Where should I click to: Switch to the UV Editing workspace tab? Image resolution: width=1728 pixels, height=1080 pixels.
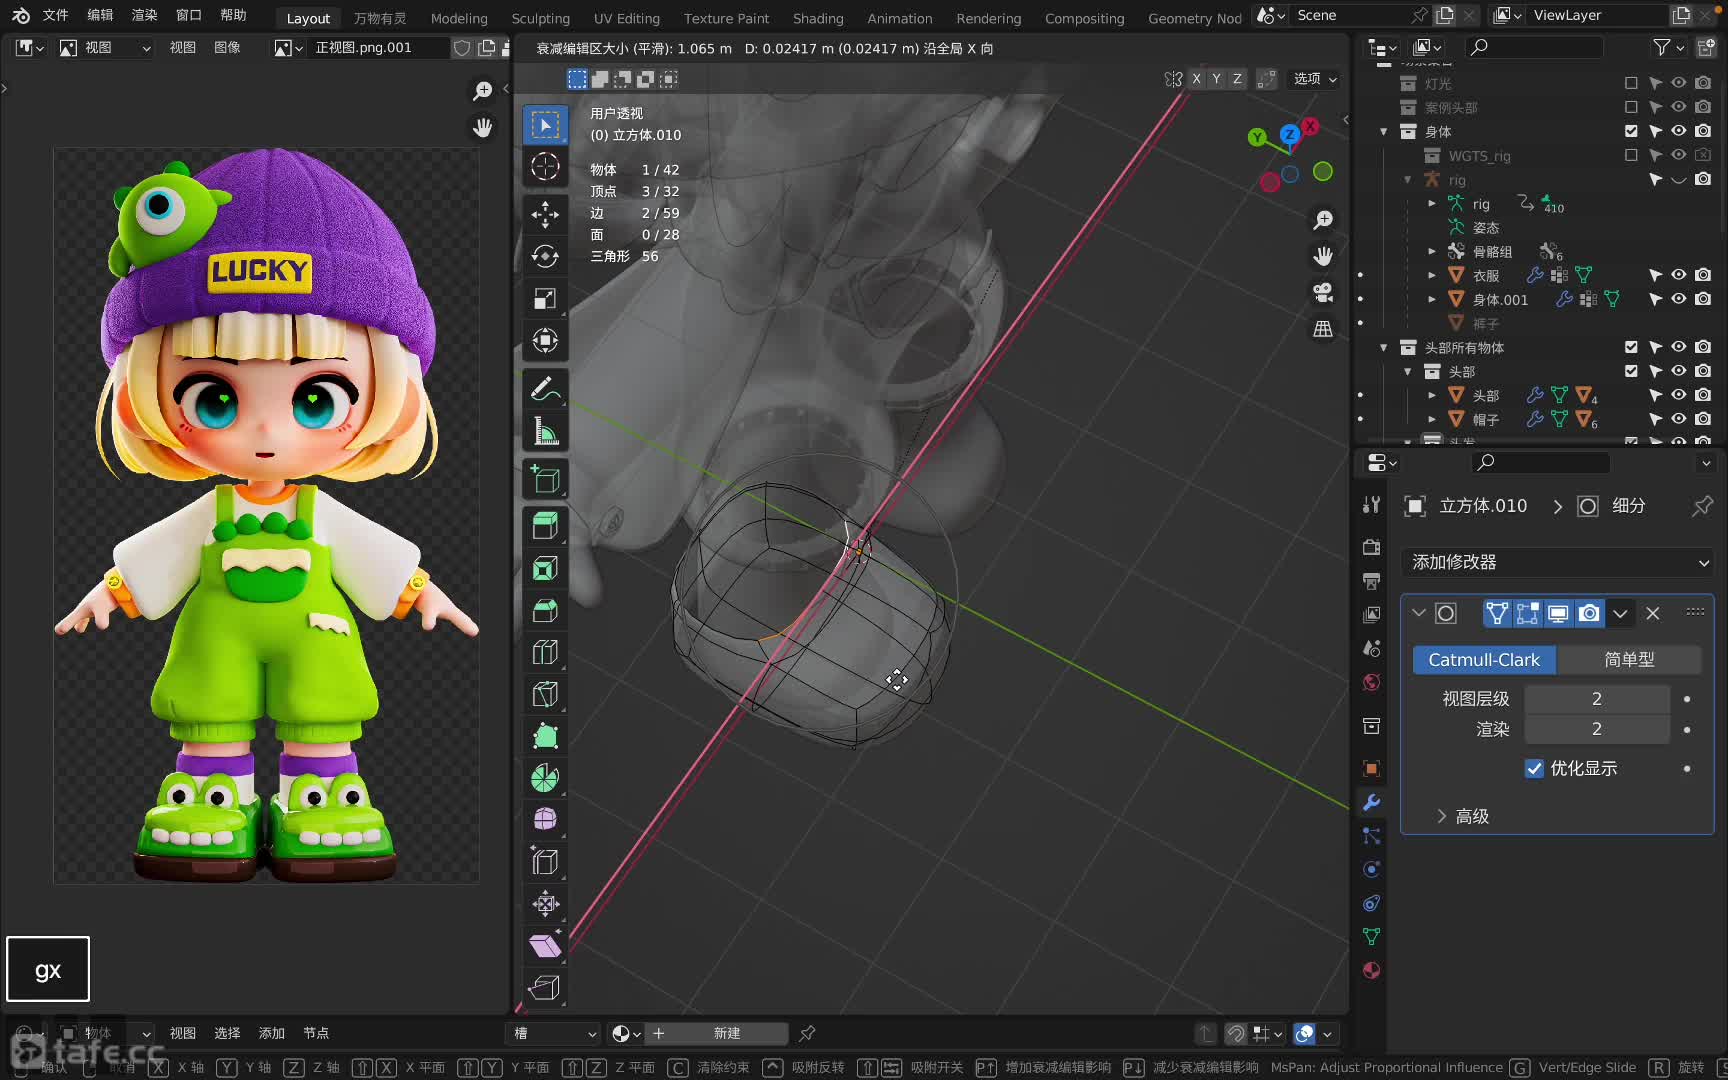tap(627, 18)
